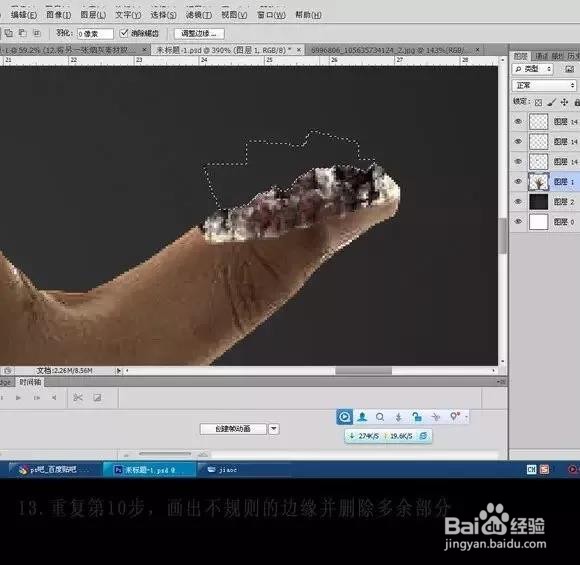Hide 图层 1 using its eye icon
This screenshot has height=565, width=580.
(x=518, y=181)
